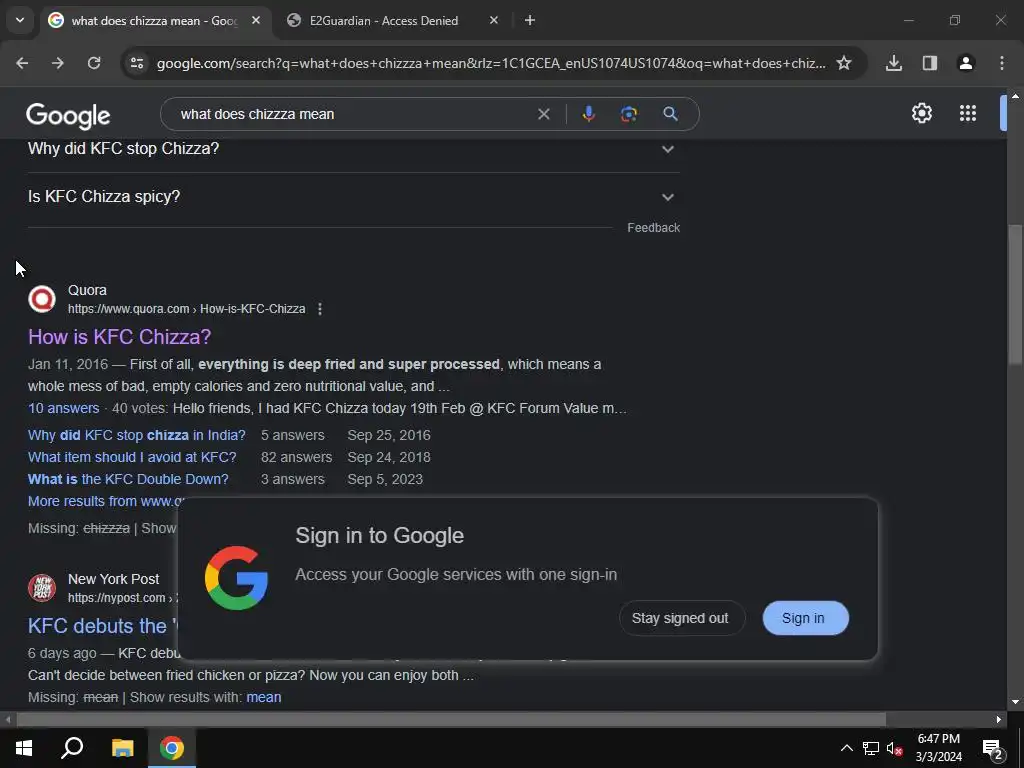Image resolution: width=1024 pixels, height=768 pixels.
Task: Toggle the Chrome side panel icon
Action: tap(930, 63)
